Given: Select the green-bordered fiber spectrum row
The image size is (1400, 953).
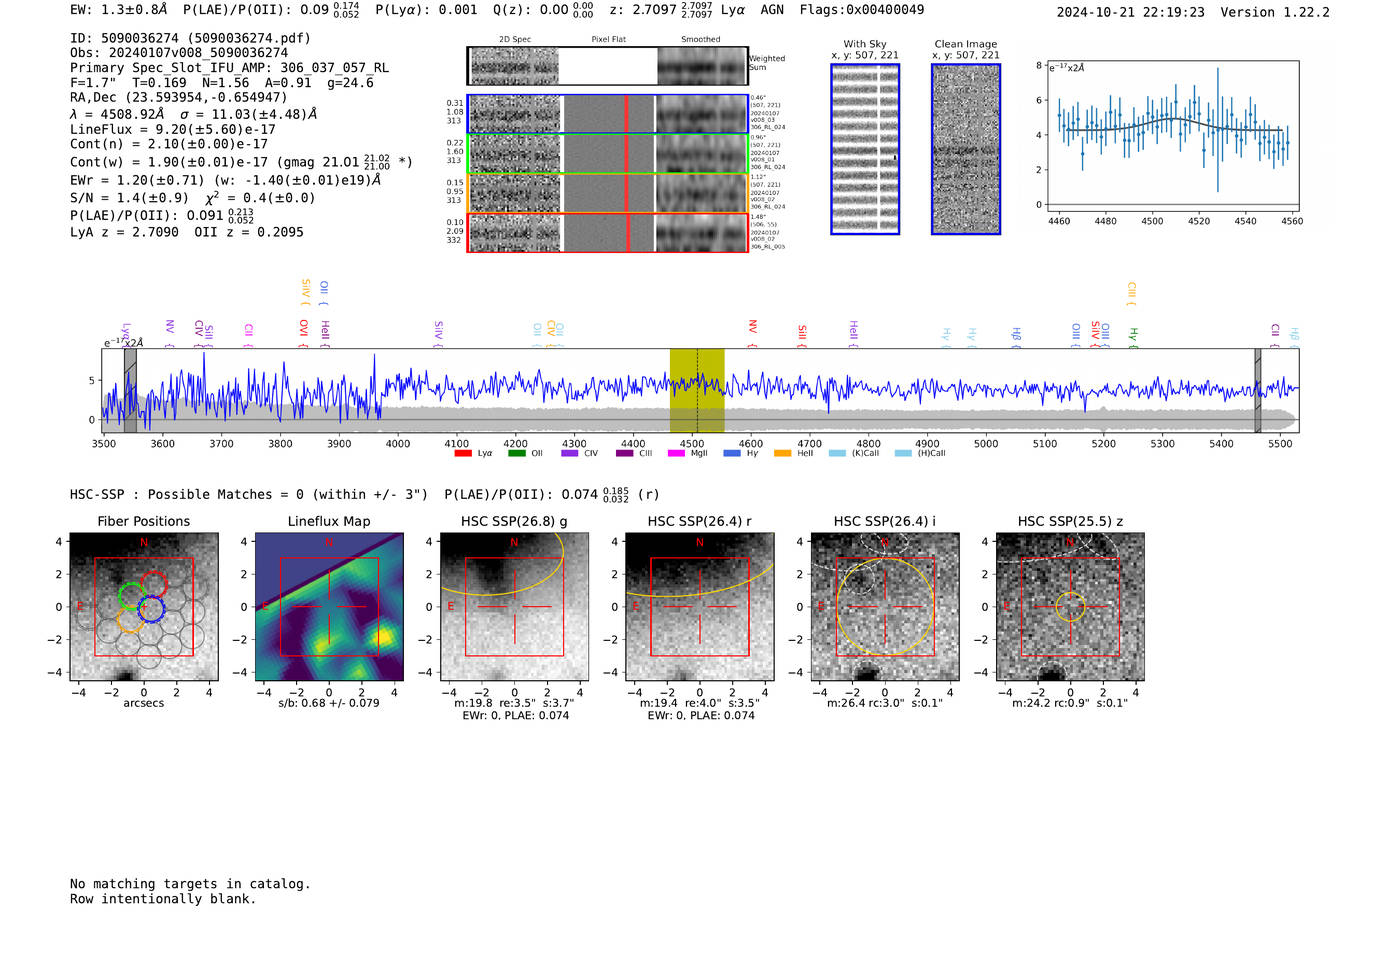Looking at the screenshot, I should pos(607,154).
